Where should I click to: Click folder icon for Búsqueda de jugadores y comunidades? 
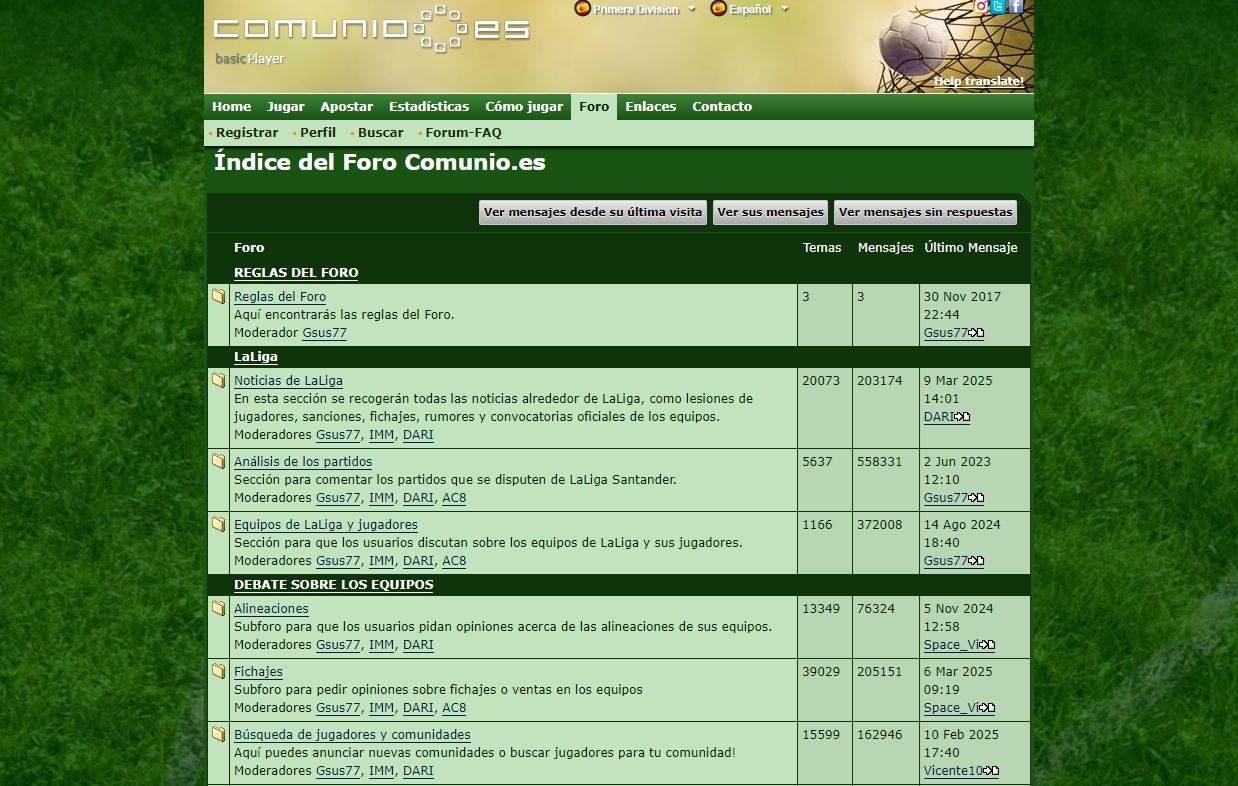pos(218,734)
